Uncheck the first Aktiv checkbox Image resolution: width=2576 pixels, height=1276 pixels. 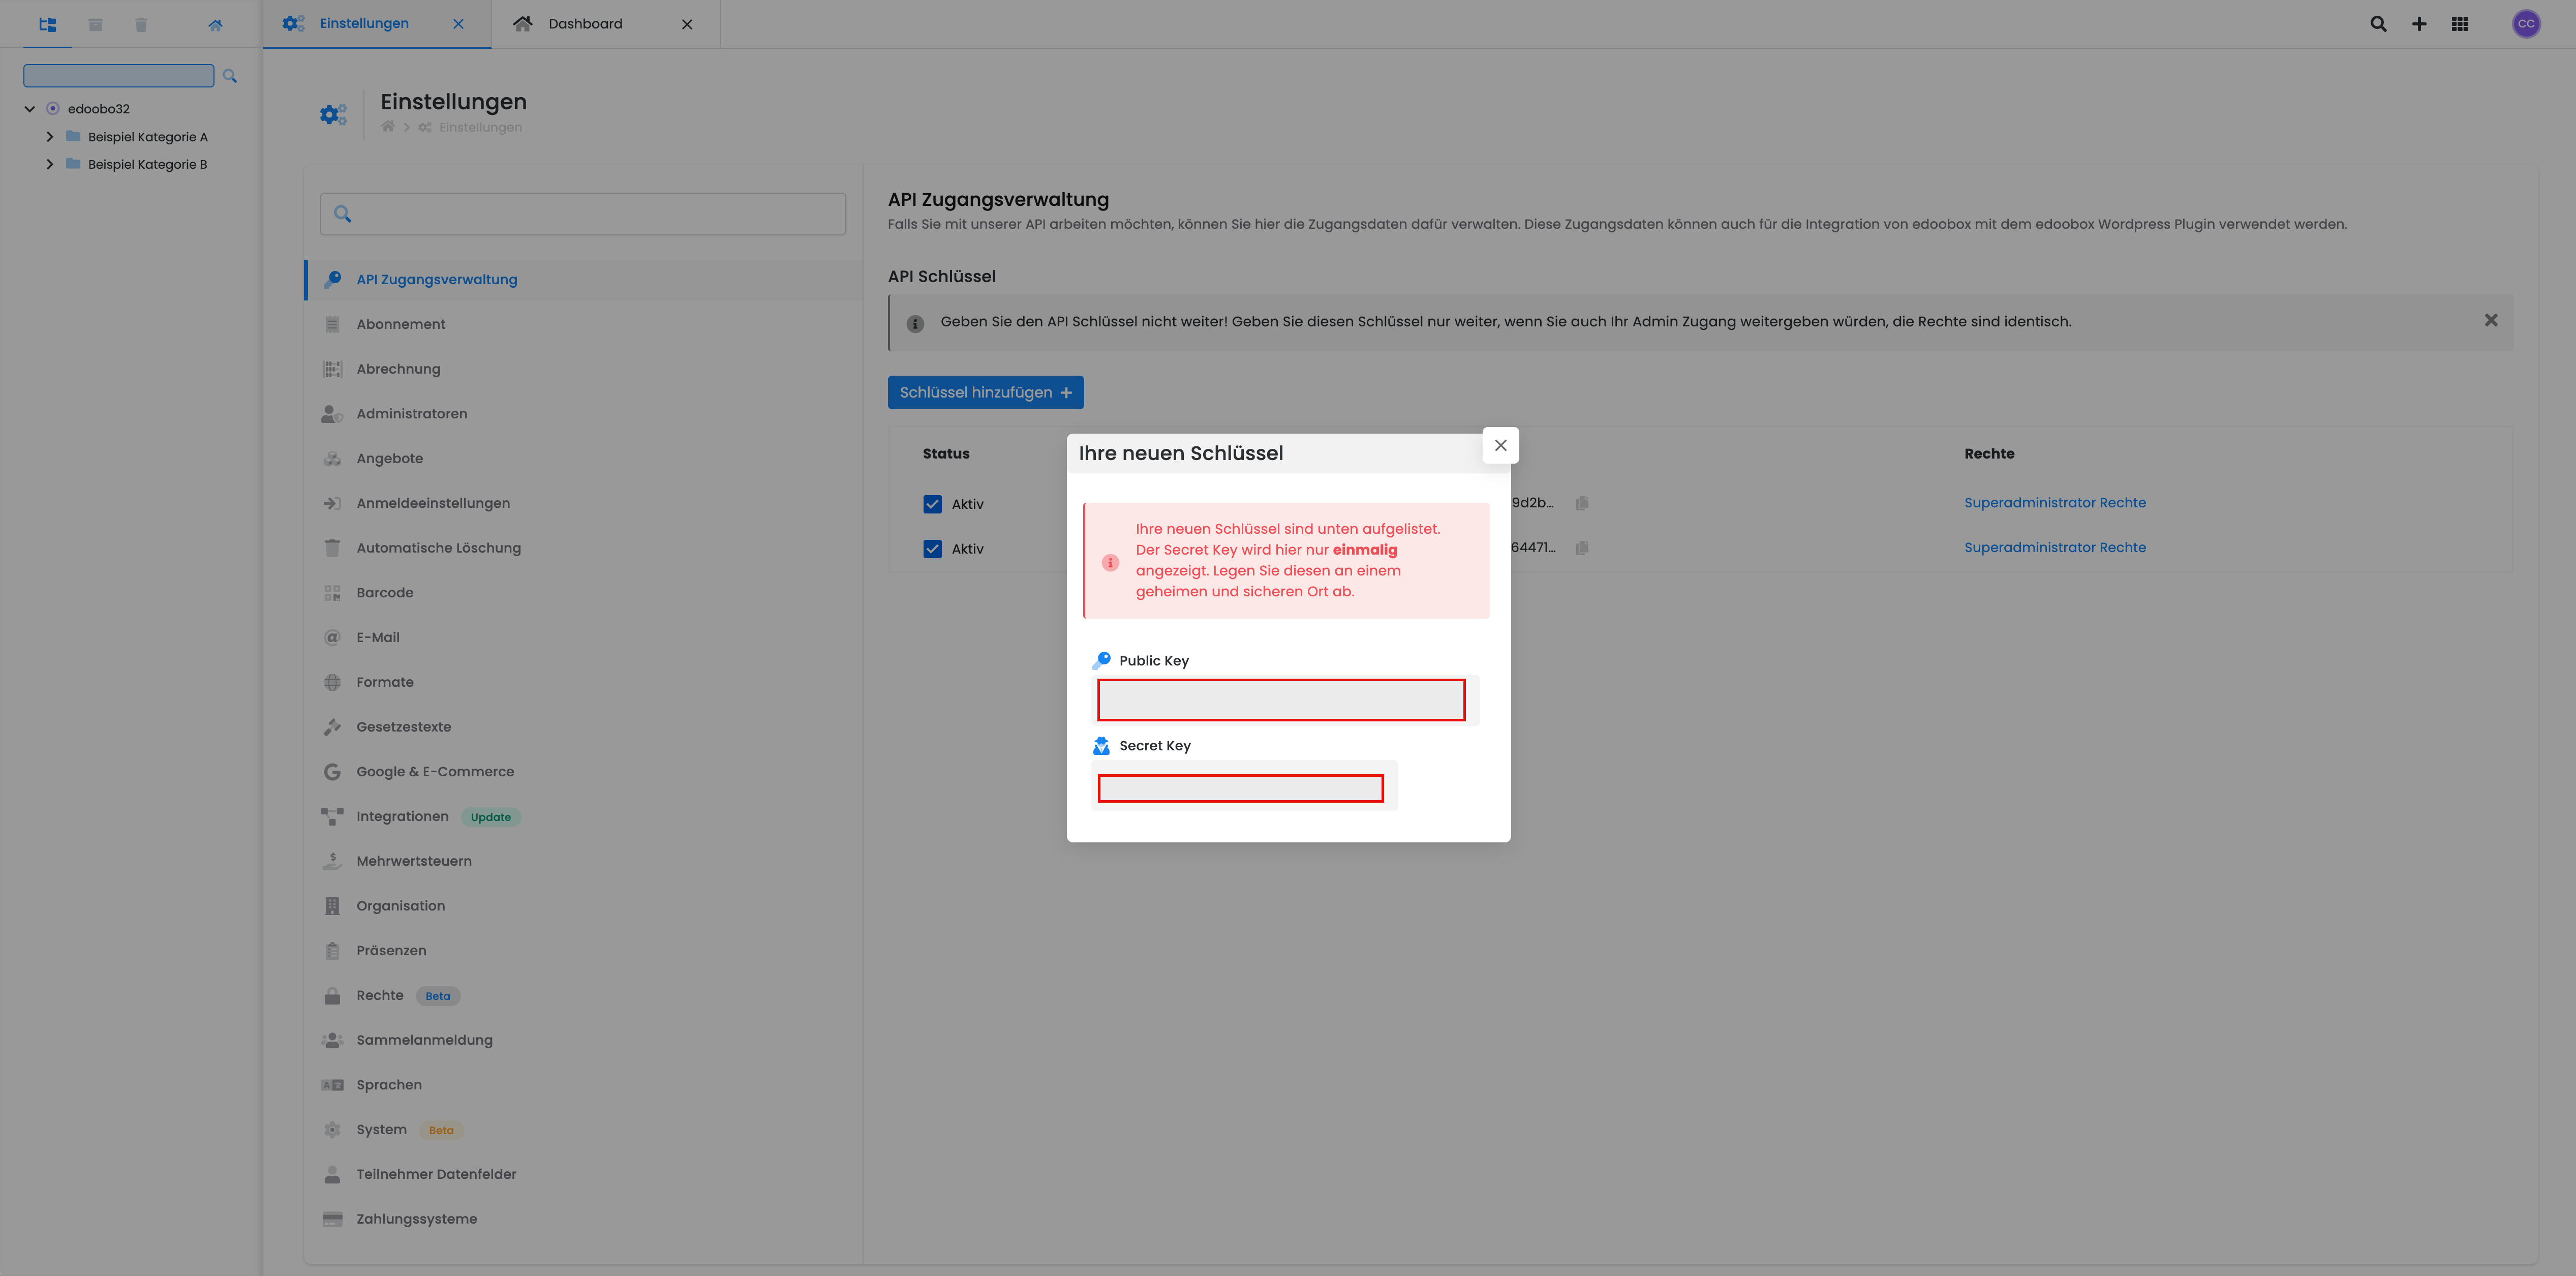click(932, 504)
